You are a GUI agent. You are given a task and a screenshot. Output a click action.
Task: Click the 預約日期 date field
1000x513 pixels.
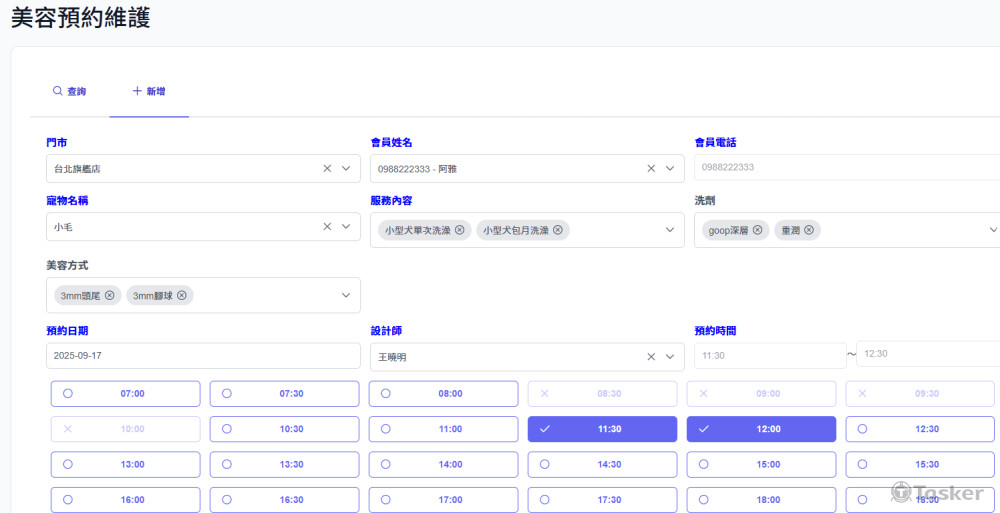(x=203, y=357)
